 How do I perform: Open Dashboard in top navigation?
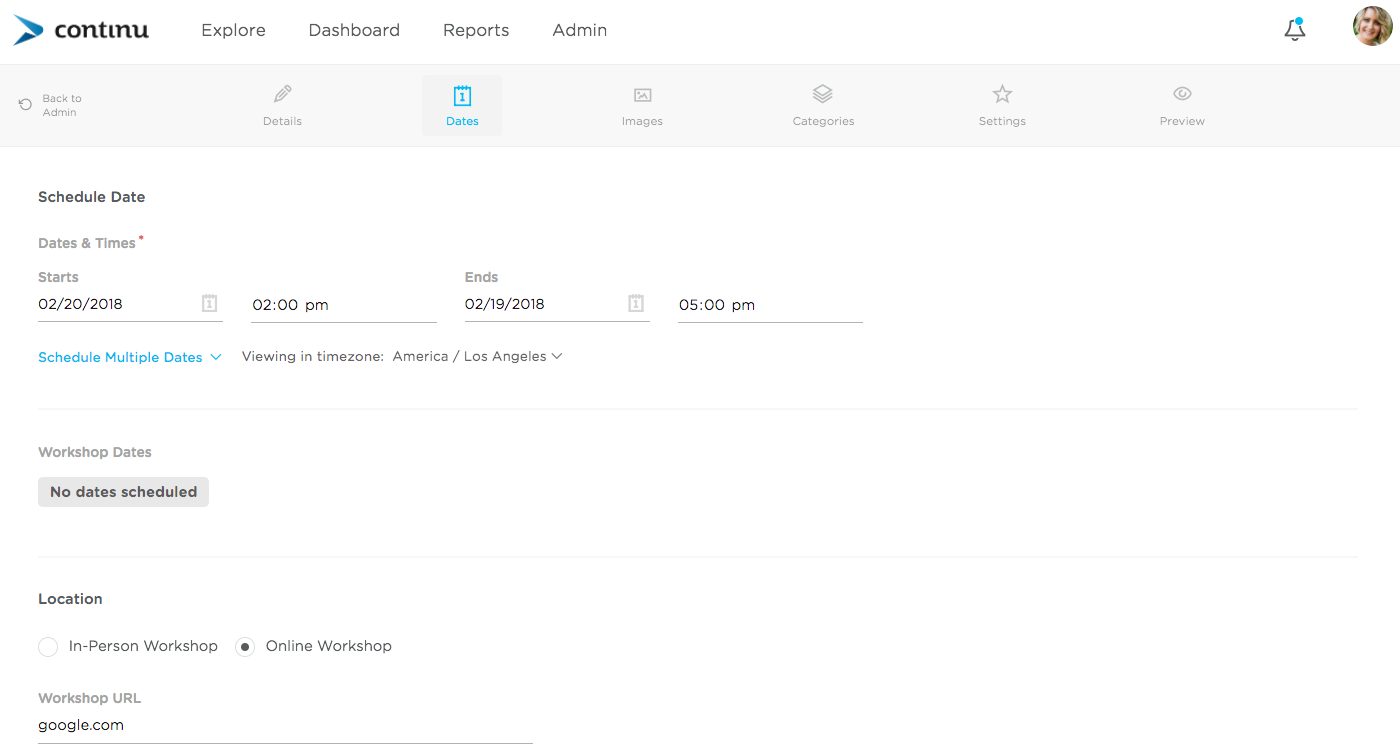pos(354,30)
